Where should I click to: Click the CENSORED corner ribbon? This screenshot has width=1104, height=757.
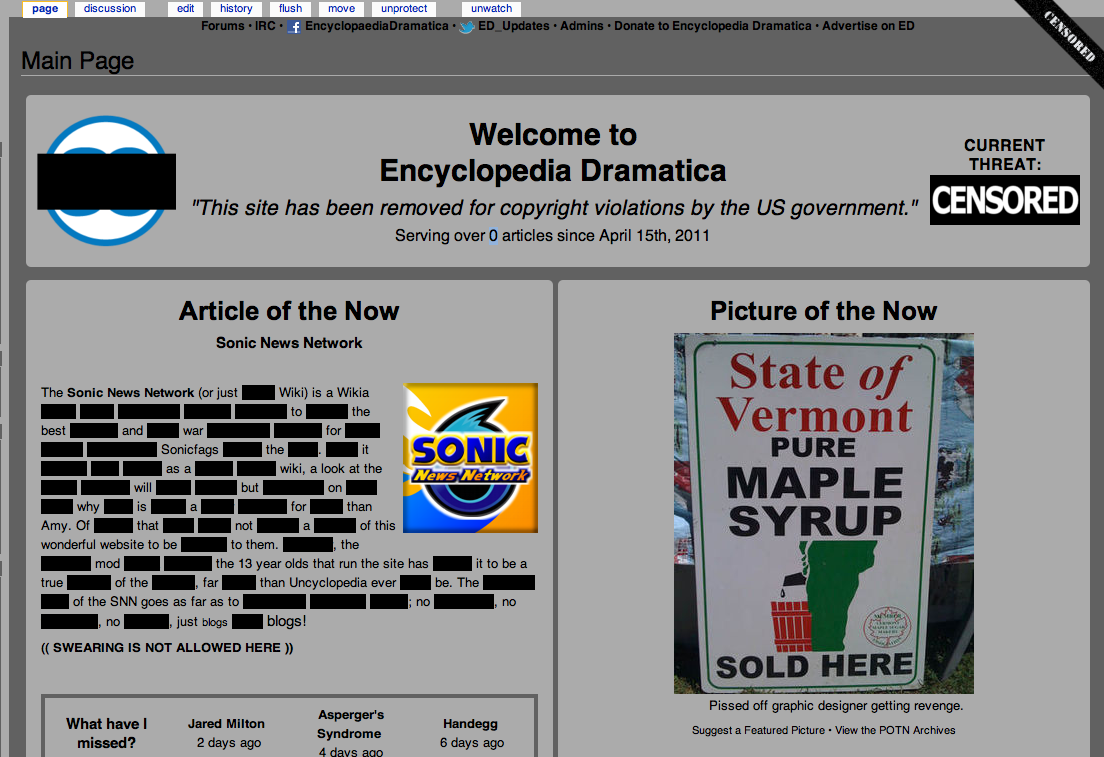(x=1069, y=32)
